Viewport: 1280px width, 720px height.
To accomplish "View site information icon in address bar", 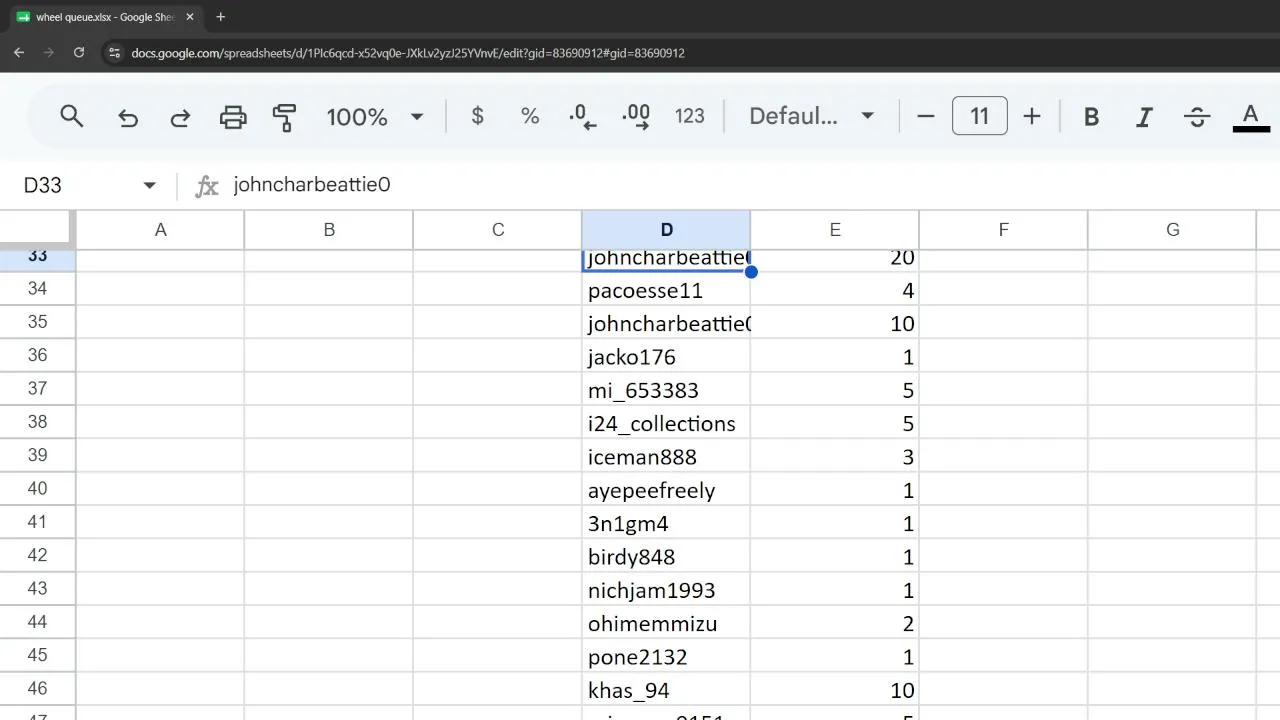I will click(114, 53).
